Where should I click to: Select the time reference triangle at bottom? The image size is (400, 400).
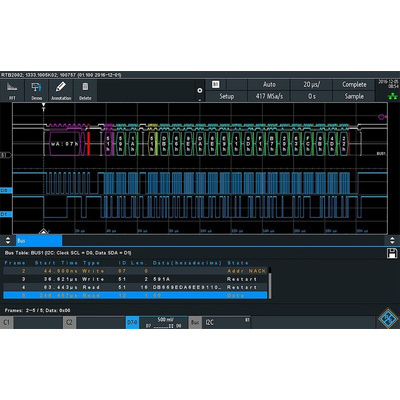click(x=43, y=231)
